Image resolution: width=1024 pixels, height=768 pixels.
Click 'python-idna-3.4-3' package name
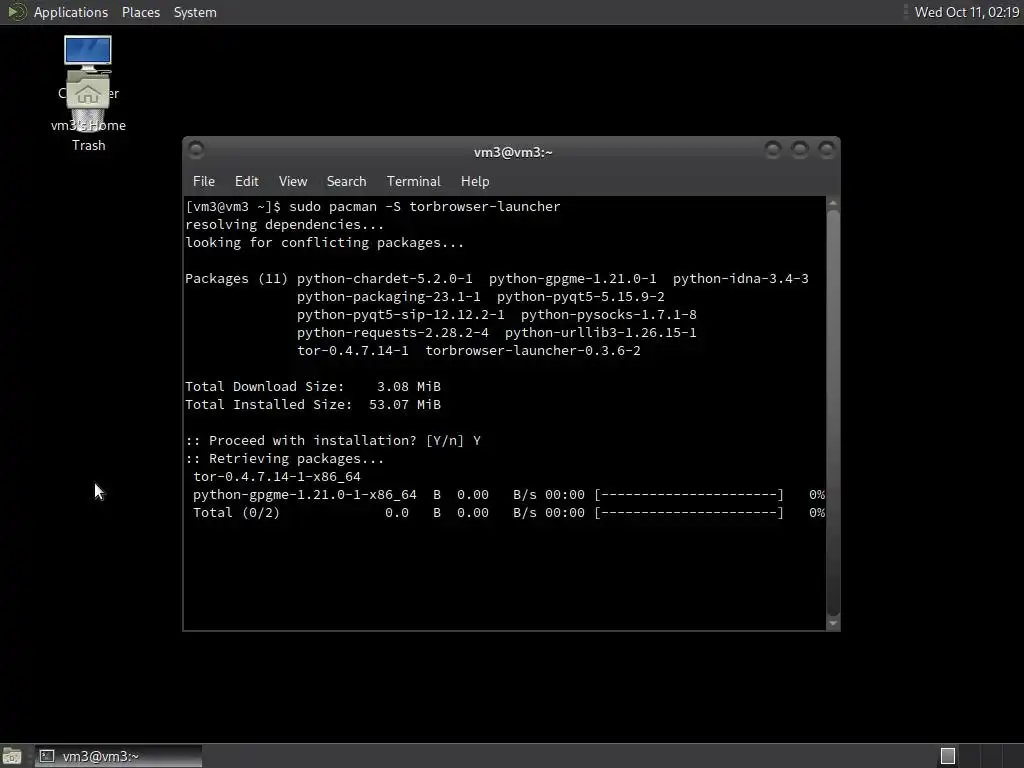click(741, 279)
